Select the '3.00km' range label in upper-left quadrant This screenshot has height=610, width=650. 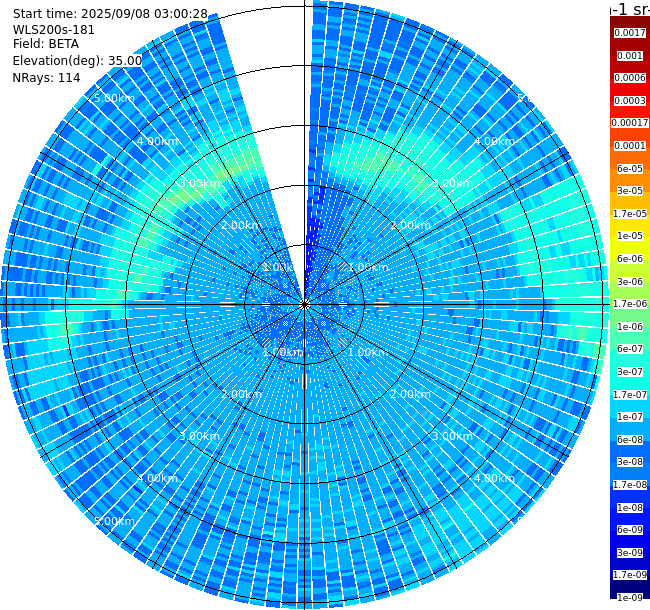coord(199,183)
